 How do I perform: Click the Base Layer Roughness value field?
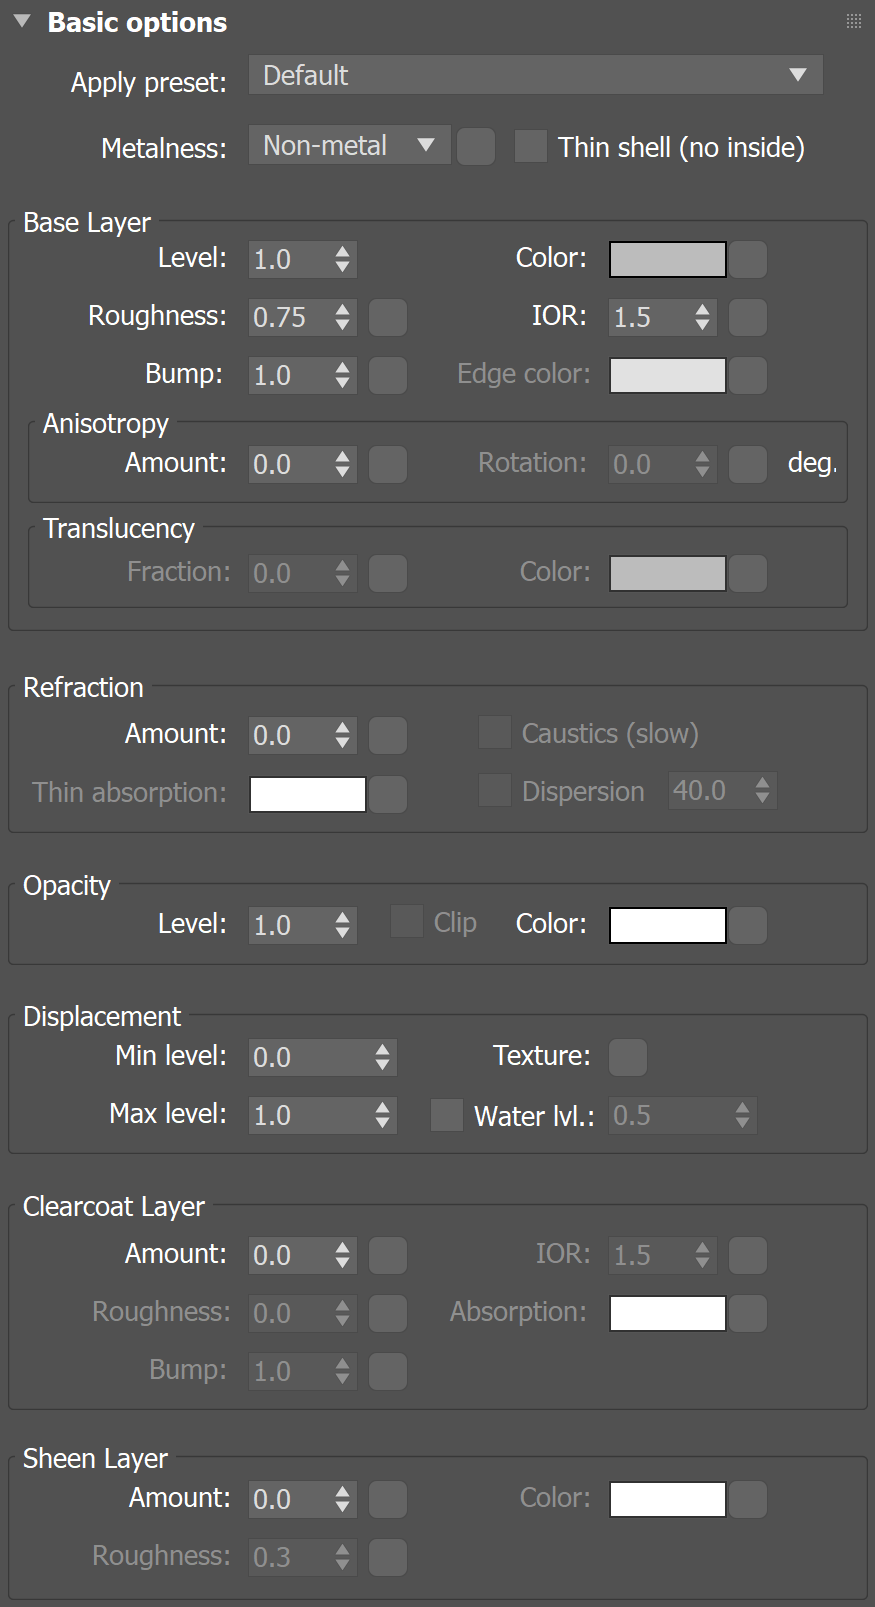pos(289,318)
